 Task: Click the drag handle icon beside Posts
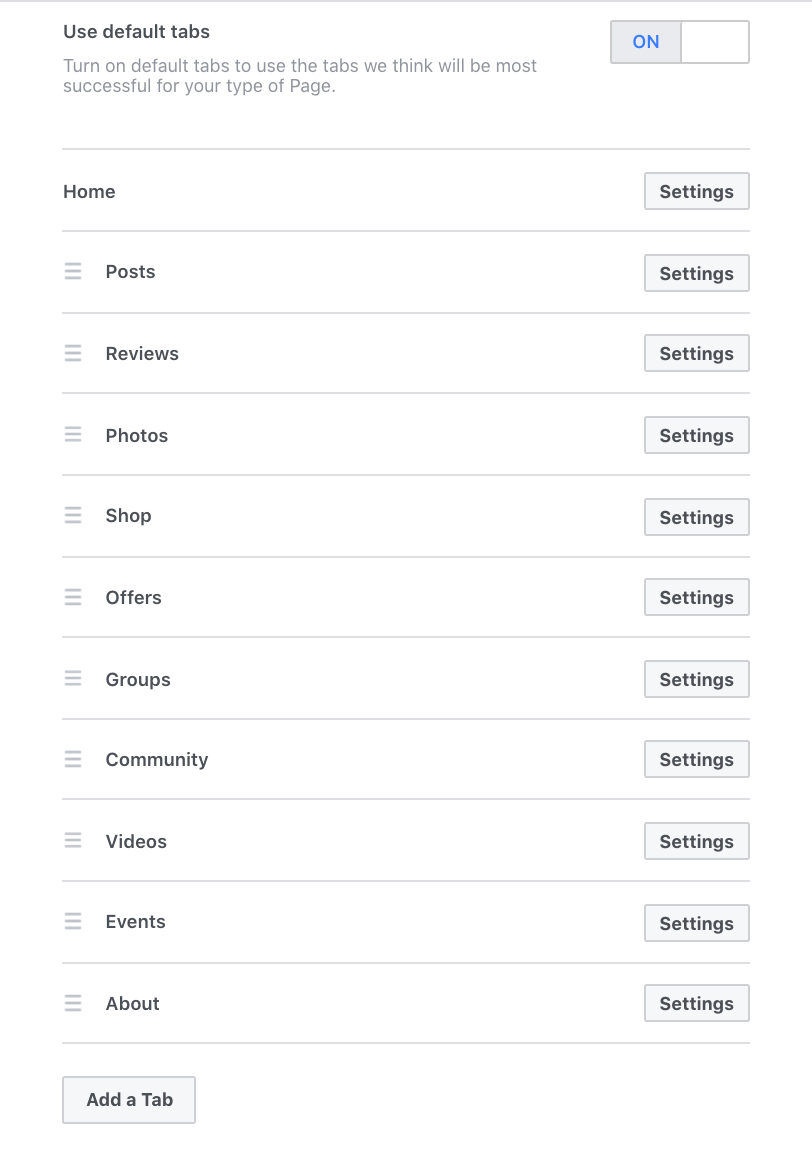[73, 272]
